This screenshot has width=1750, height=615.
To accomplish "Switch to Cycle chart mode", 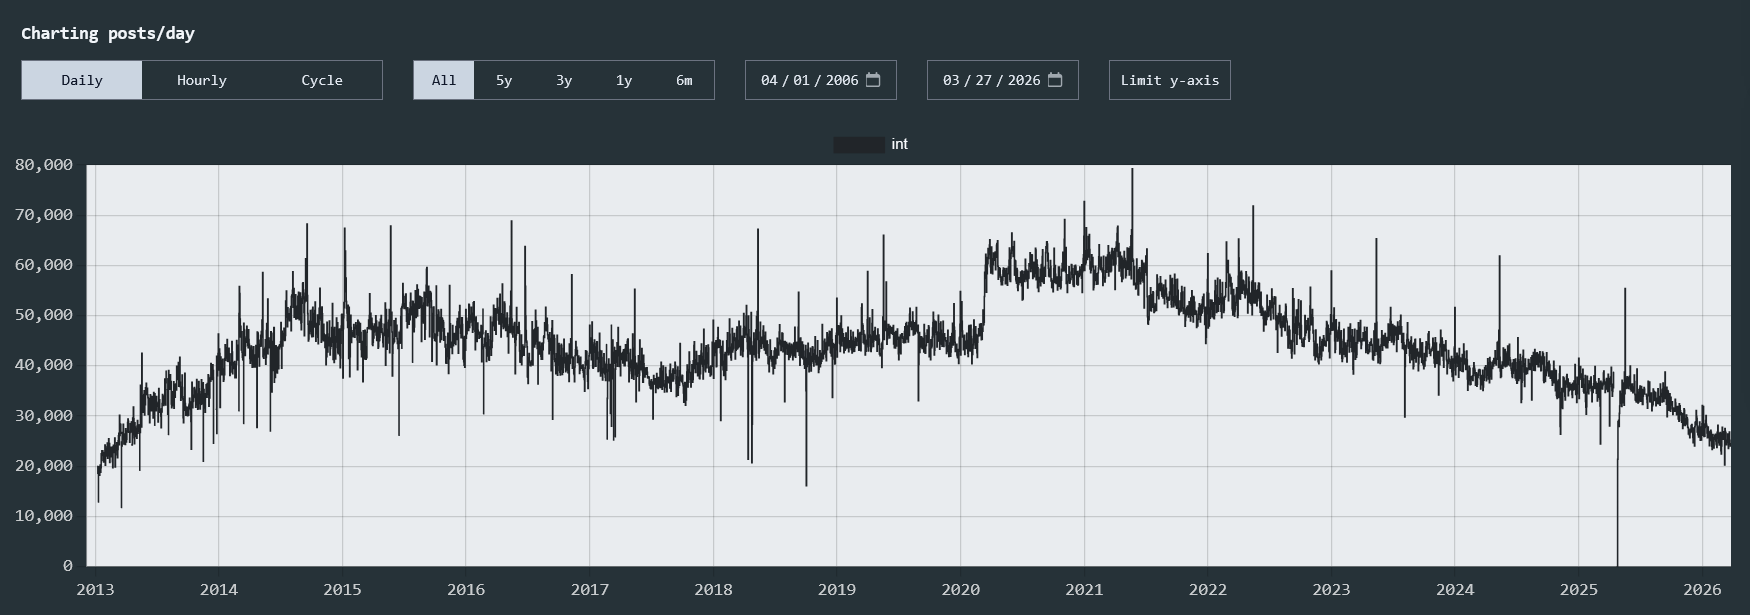I will (x=322, y=80).
